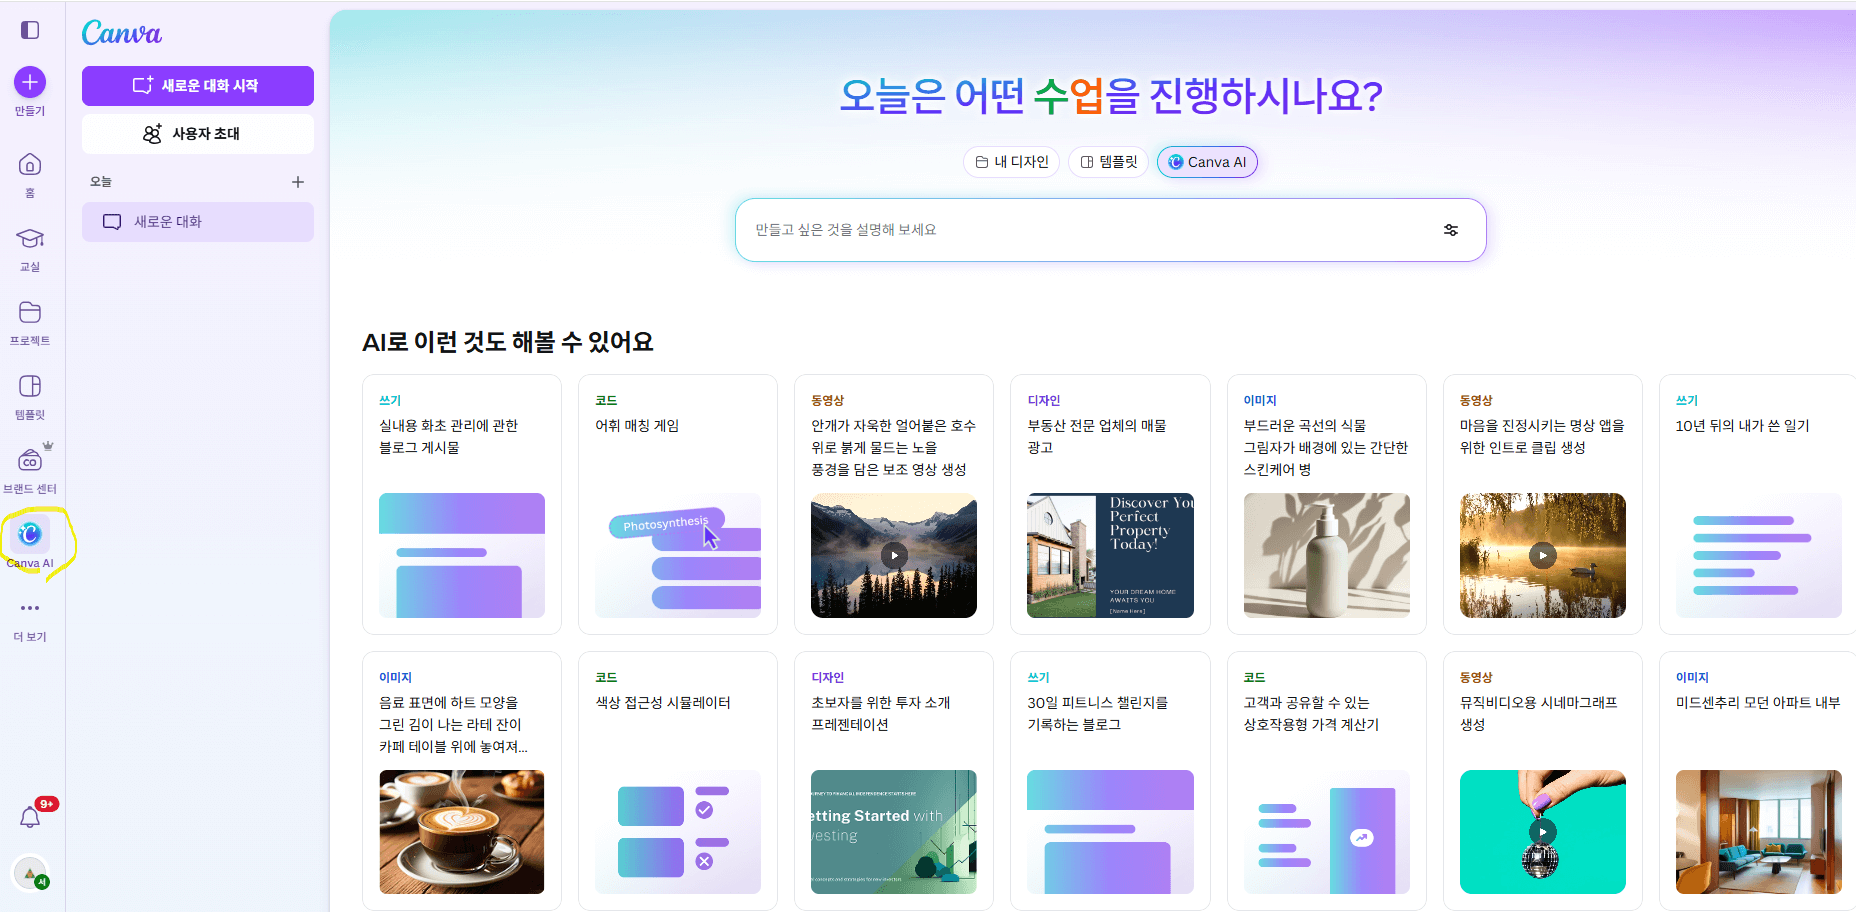Open your profile avatar menu
Image resolution: width=1856 pixels, height=912 pixels.
point(30,873)
